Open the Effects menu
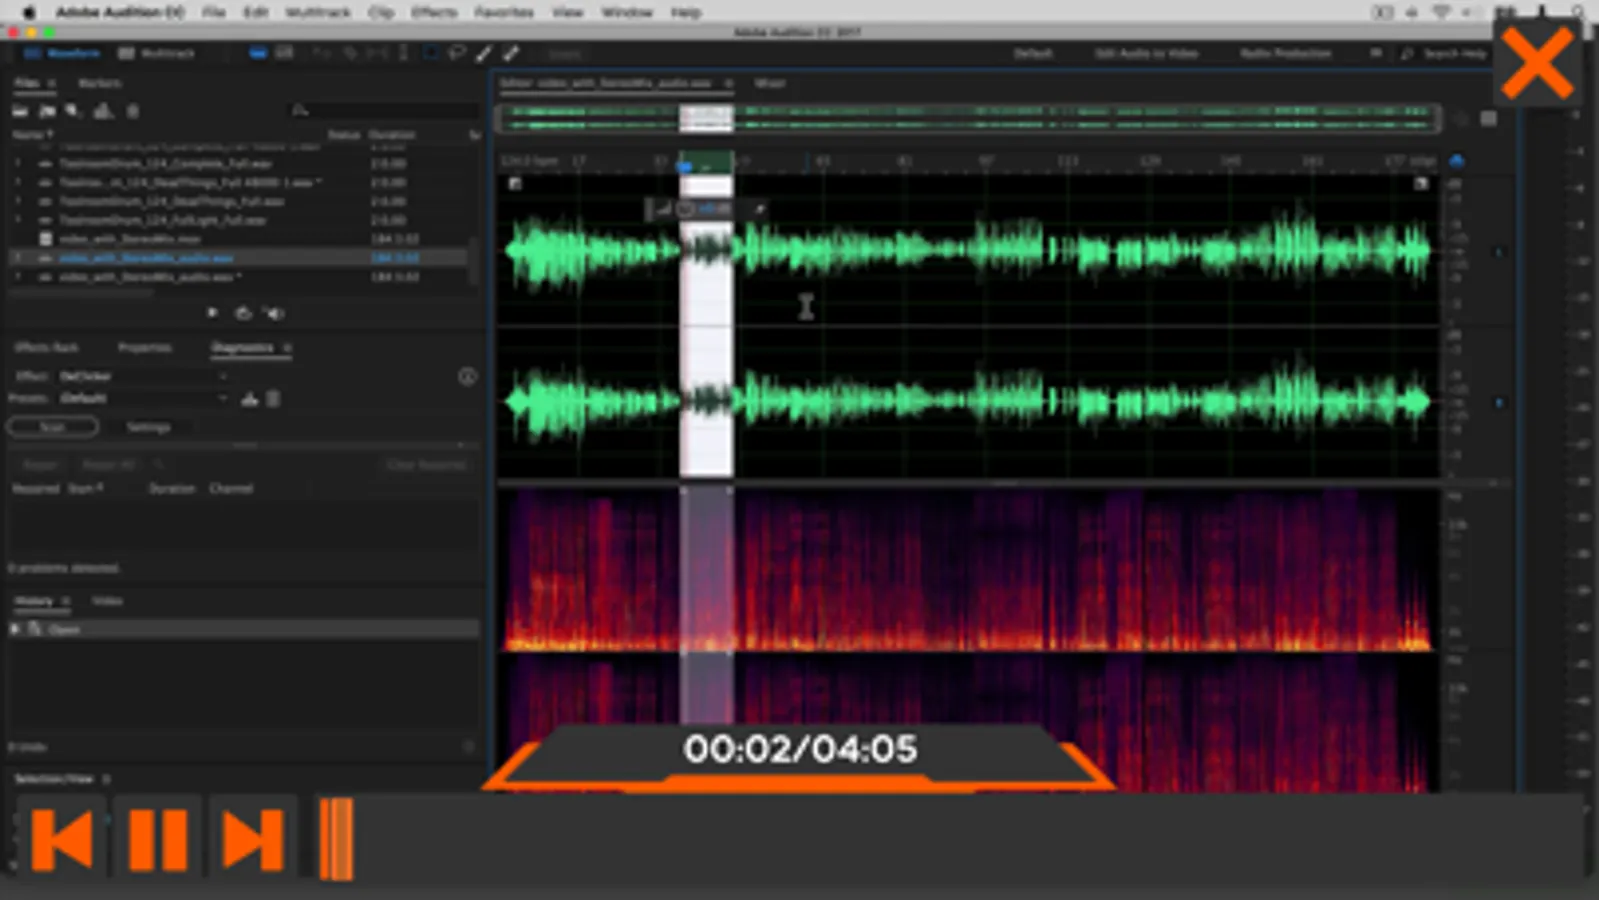This screenshot has width=1599, height=900. (433, 12)
